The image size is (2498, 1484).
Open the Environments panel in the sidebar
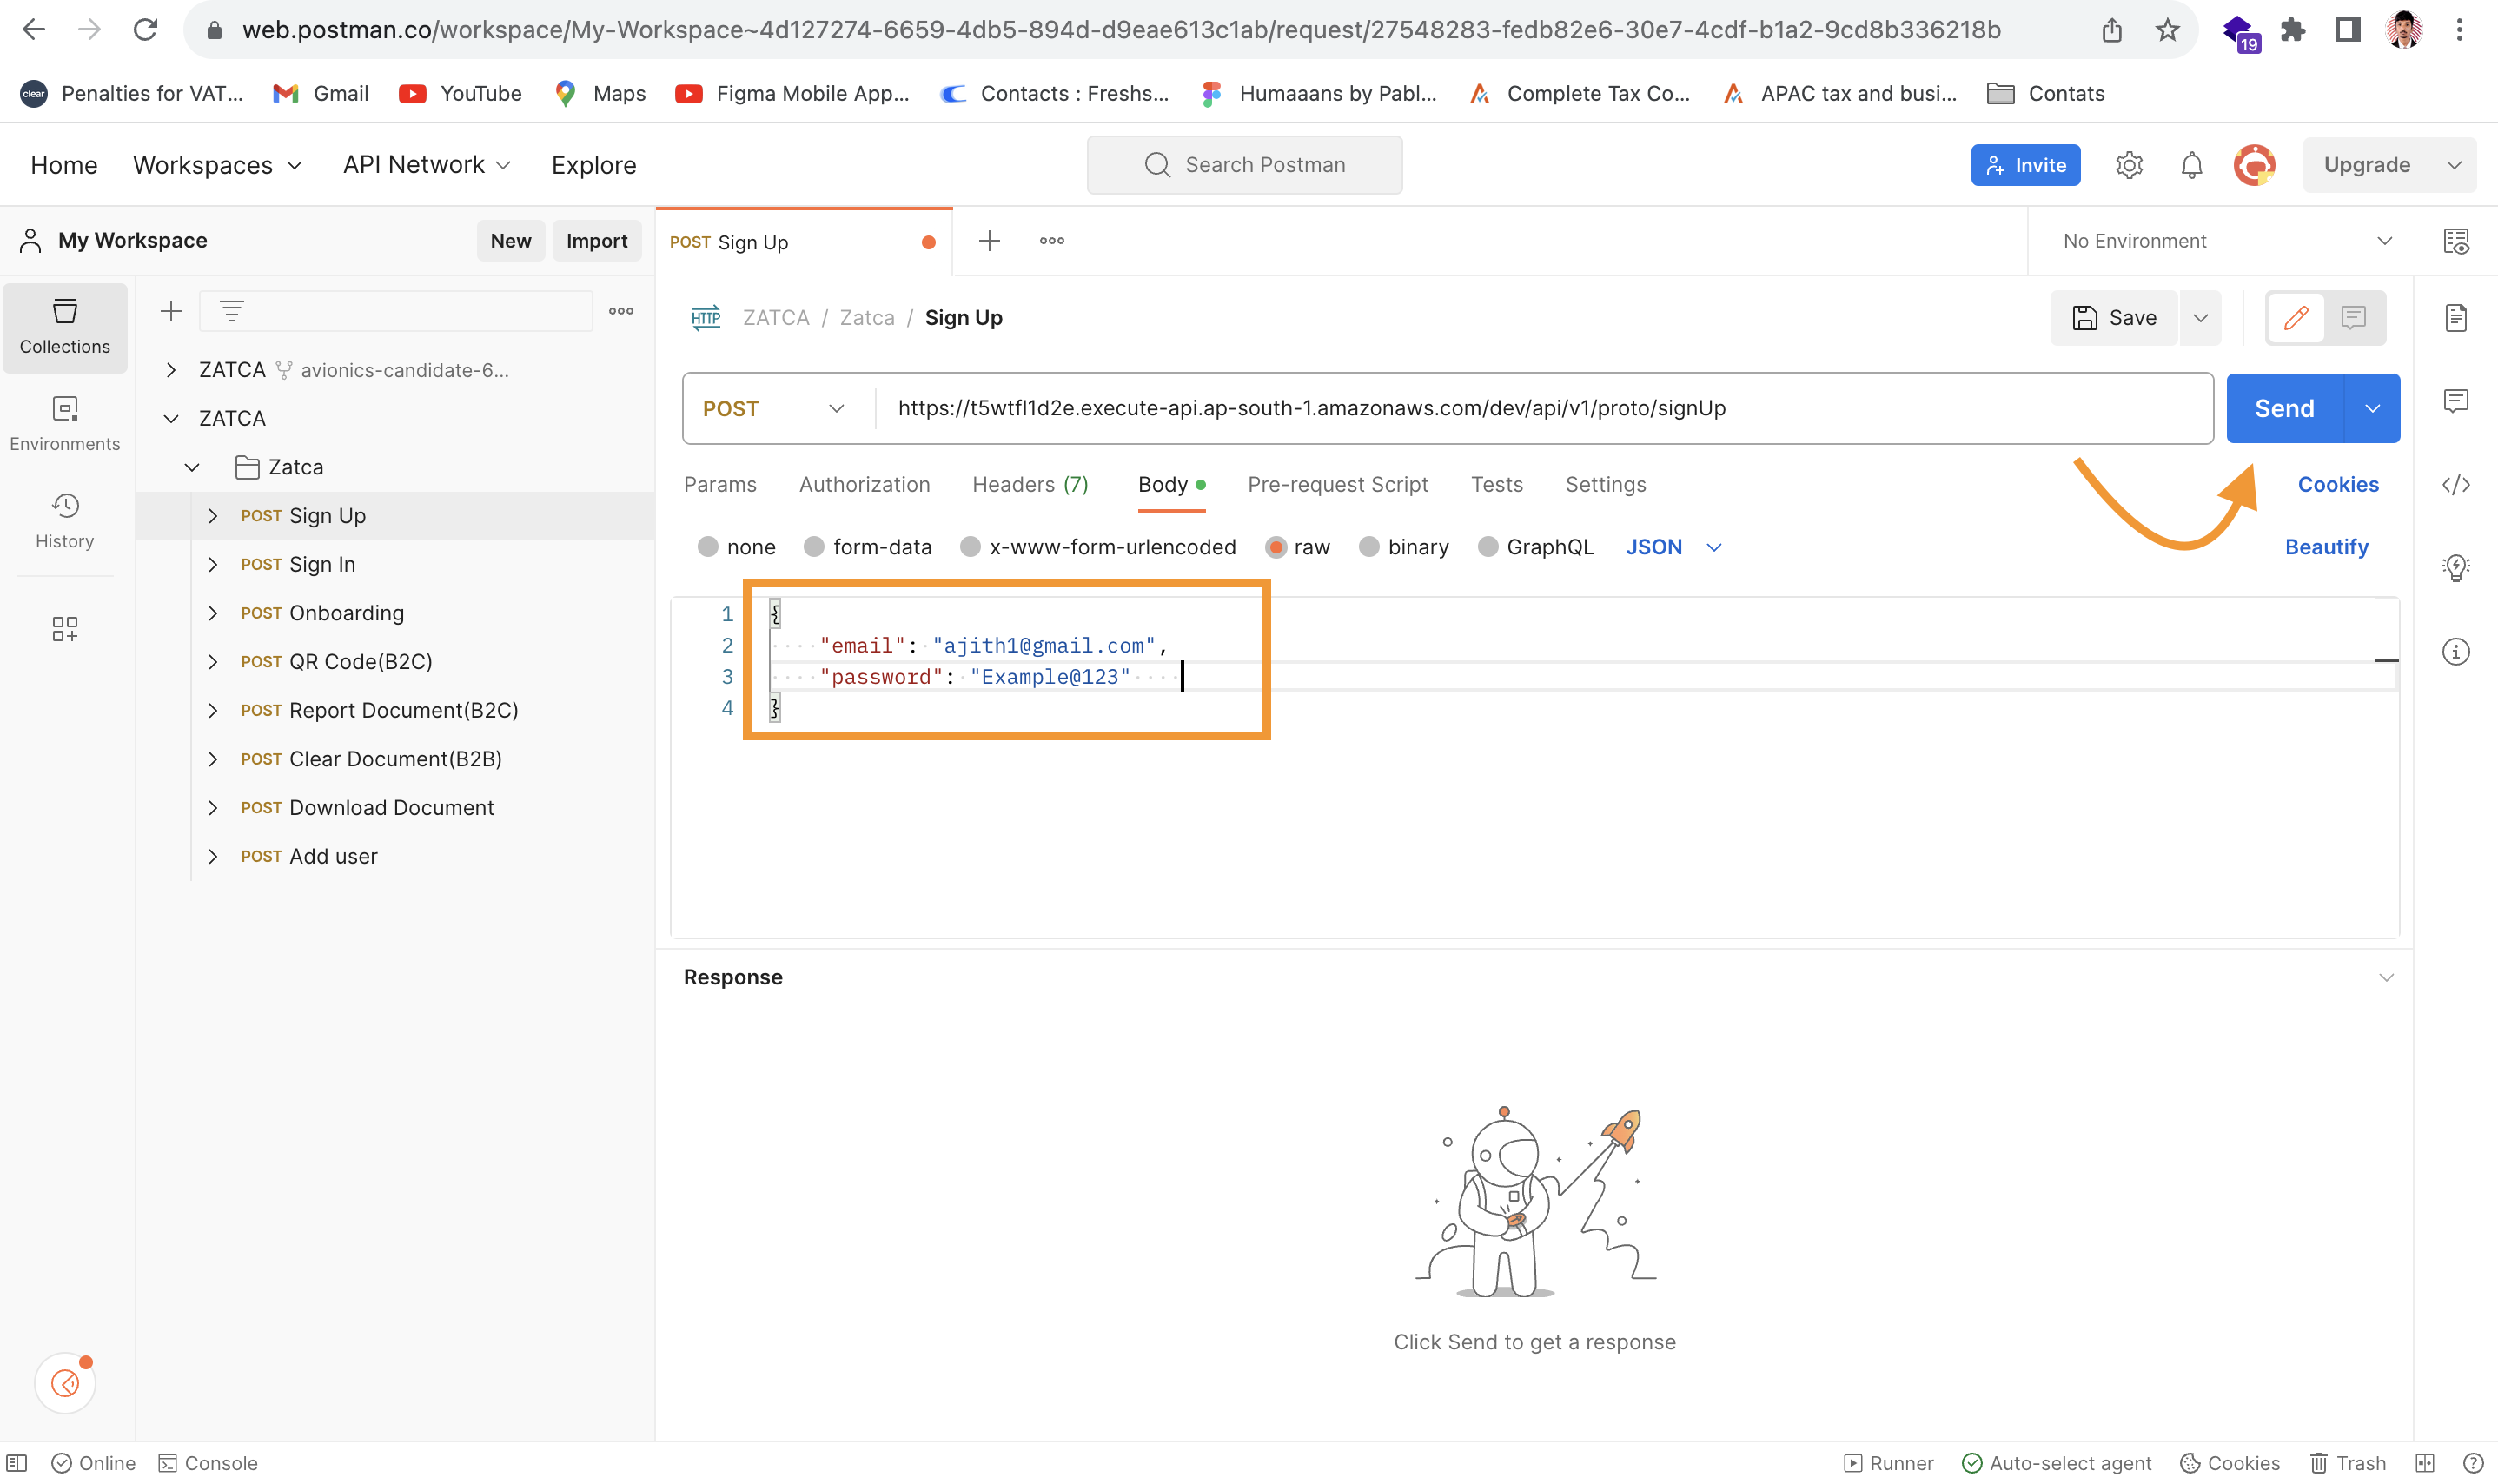pyautogui.click(x=64, y=423)
